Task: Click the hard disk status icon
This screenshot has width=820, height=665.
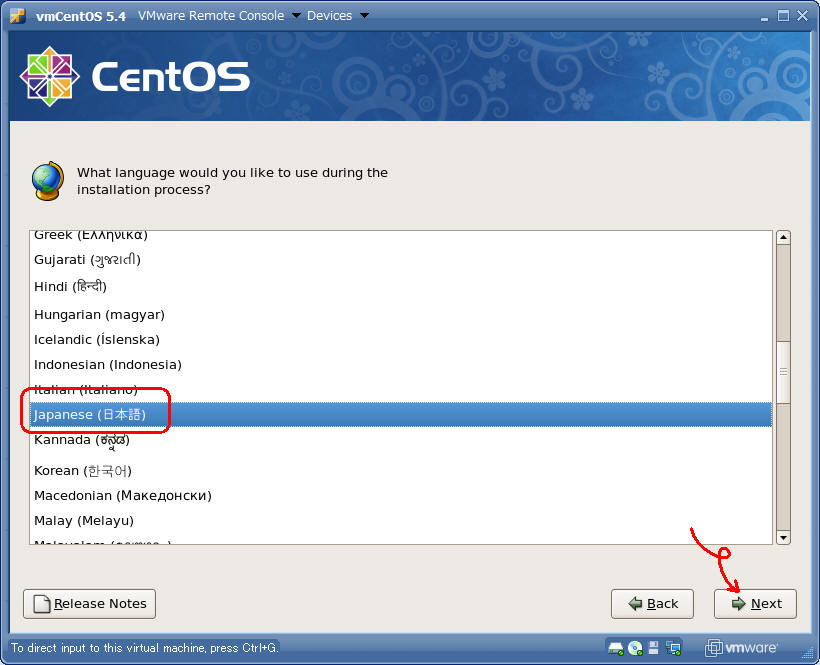Action: coord(616,647)
